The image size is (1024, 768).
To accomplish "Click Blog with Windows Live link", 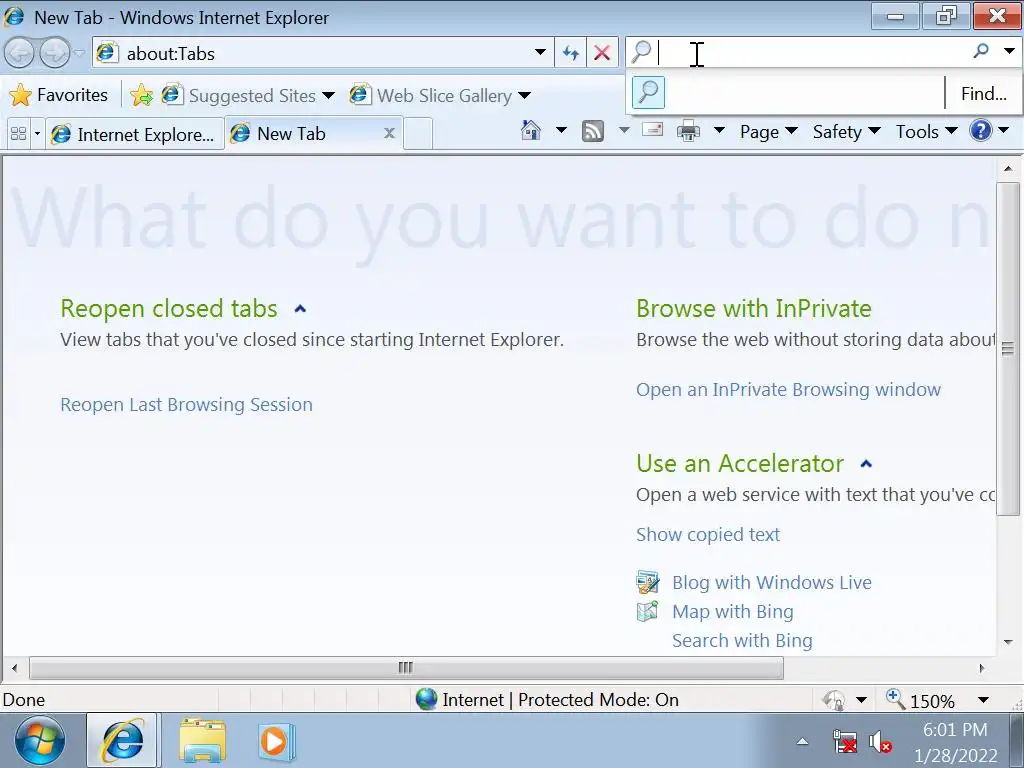I will pos(772,583).
